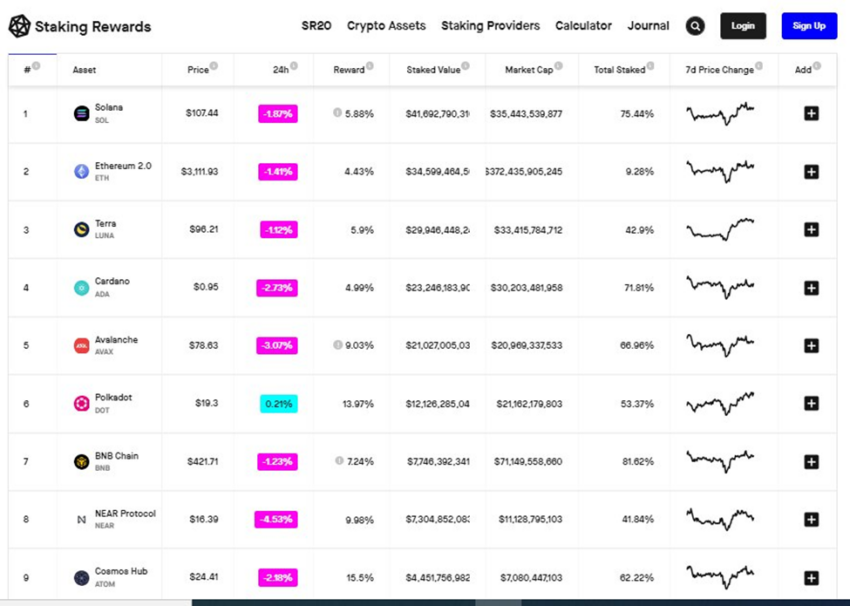Open the NEAR Protocol asset link
The image size is (850, 606).
coord(125,513)
